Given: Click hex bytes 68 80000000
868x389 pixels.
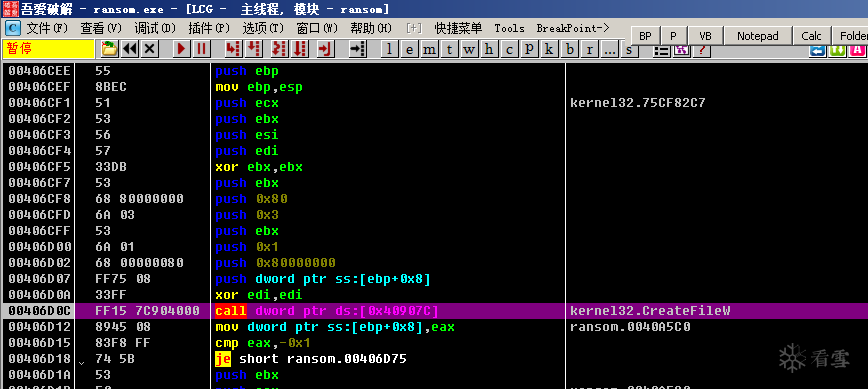Looking at the screenshot, I should [x=139, y=199].
